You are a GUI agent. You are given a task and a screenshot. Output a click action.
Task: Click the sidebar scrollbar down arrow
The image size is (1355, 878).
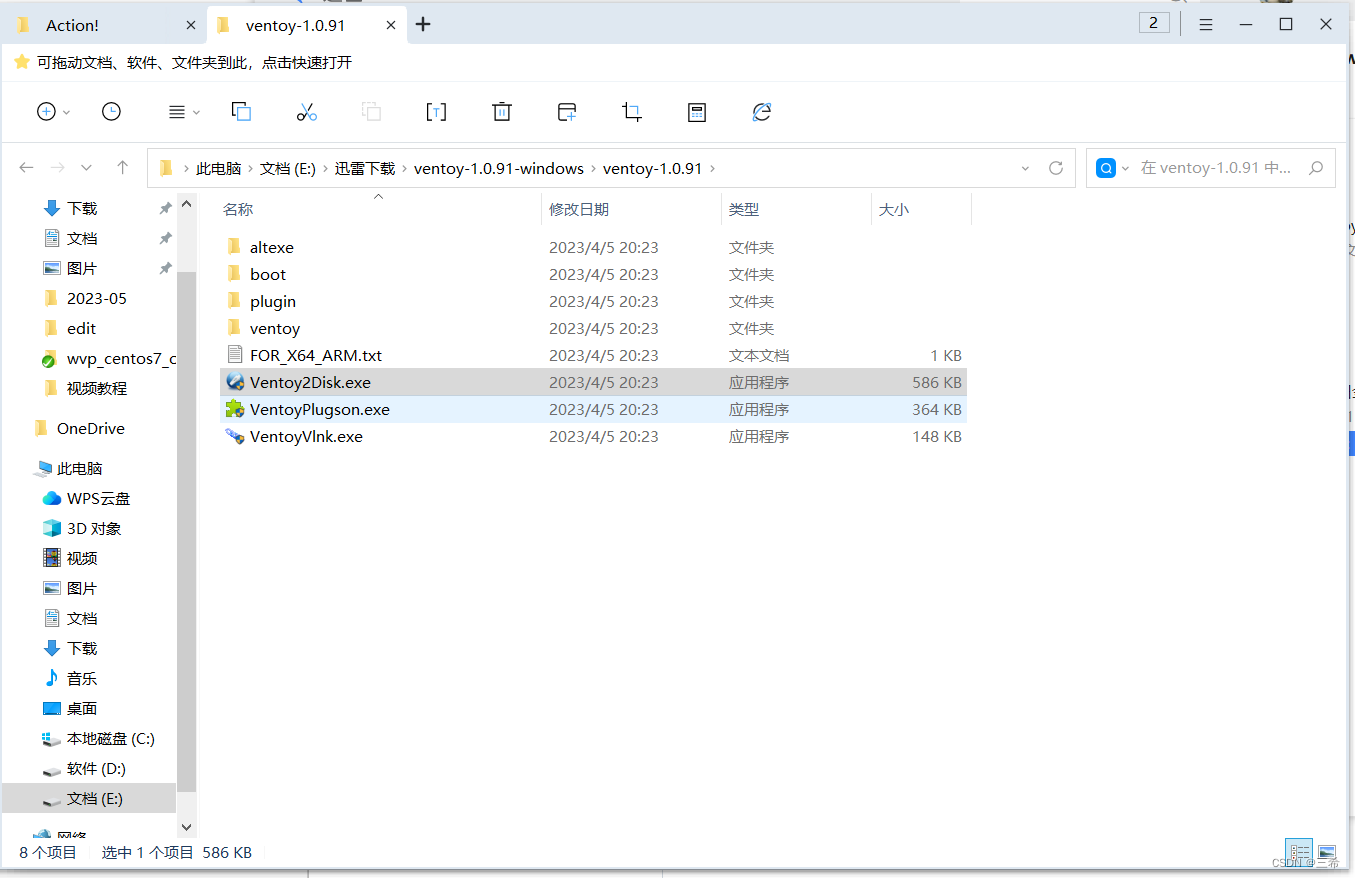pos(186,827)
